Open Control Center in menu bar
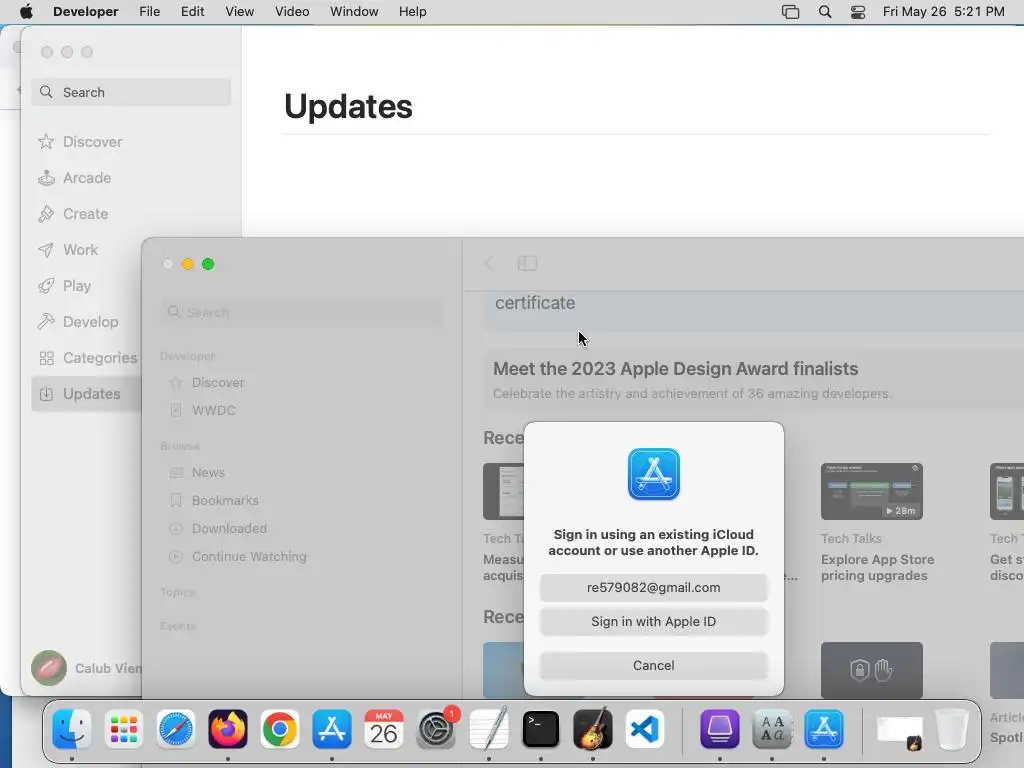Screen dimensions: 1024x768 [857, 12]
